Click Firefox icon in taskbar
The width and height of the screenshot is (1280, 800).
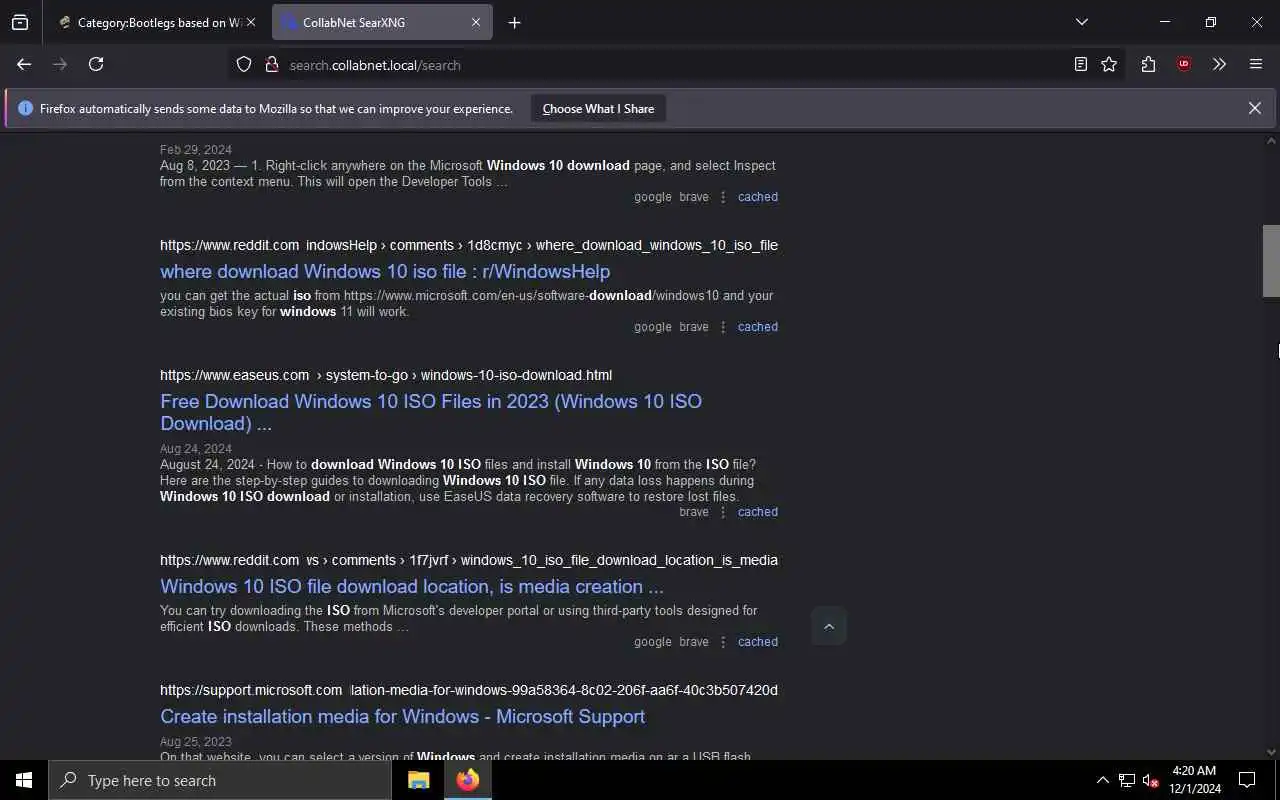click(467, 780)
